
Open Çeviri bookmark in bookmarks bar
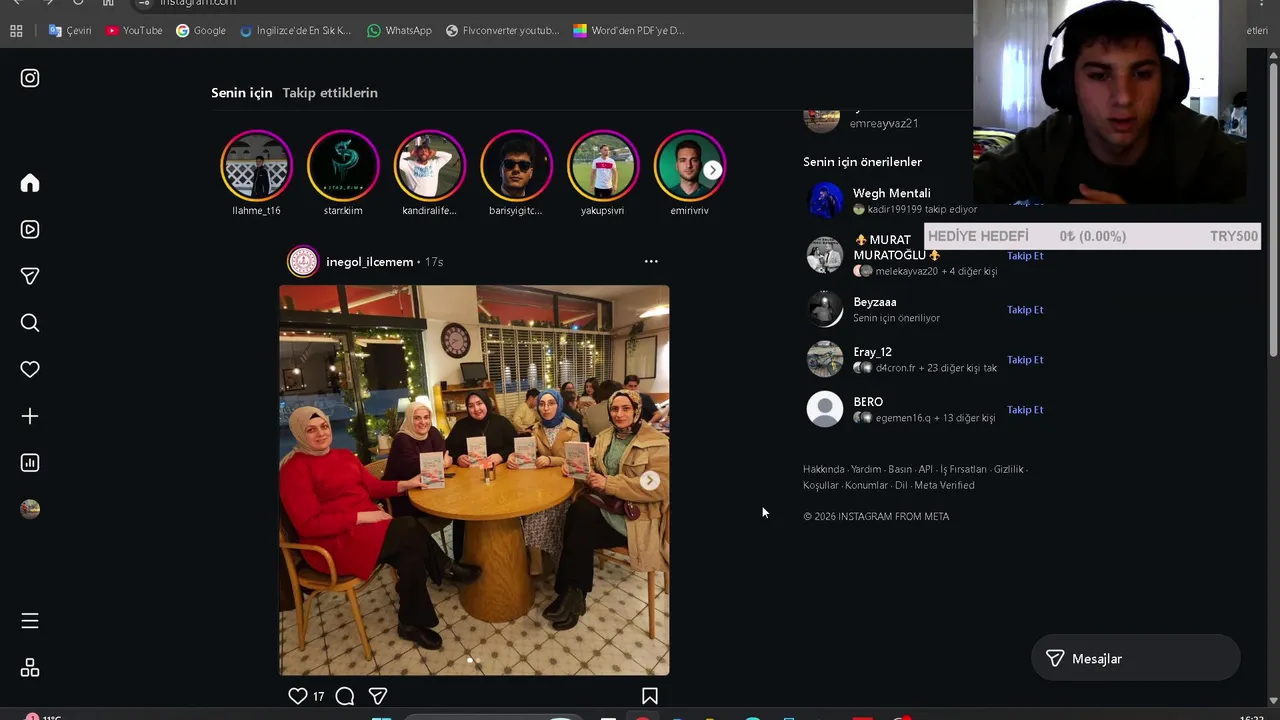tap(70, 31)
